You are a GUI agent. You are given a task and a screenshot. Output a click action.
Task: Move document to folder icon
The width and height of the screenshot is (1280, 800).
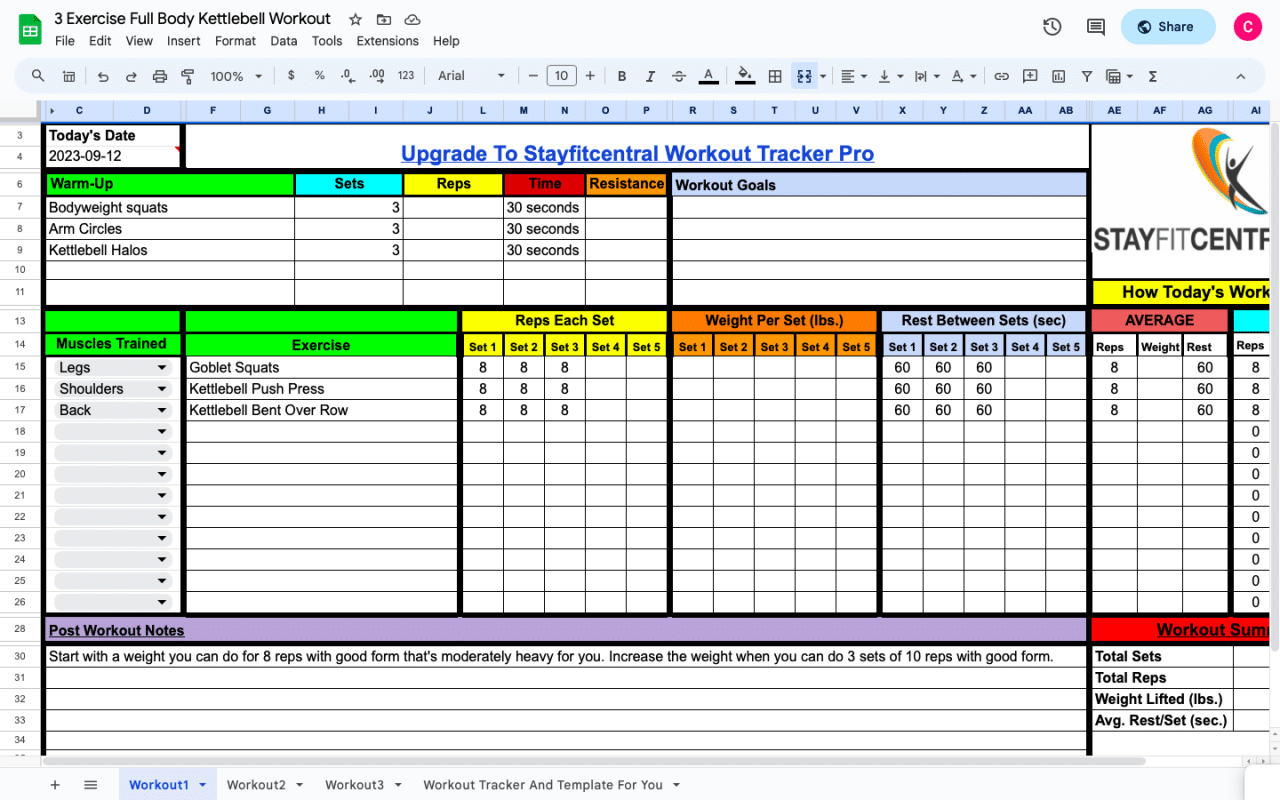click(384, 19)
